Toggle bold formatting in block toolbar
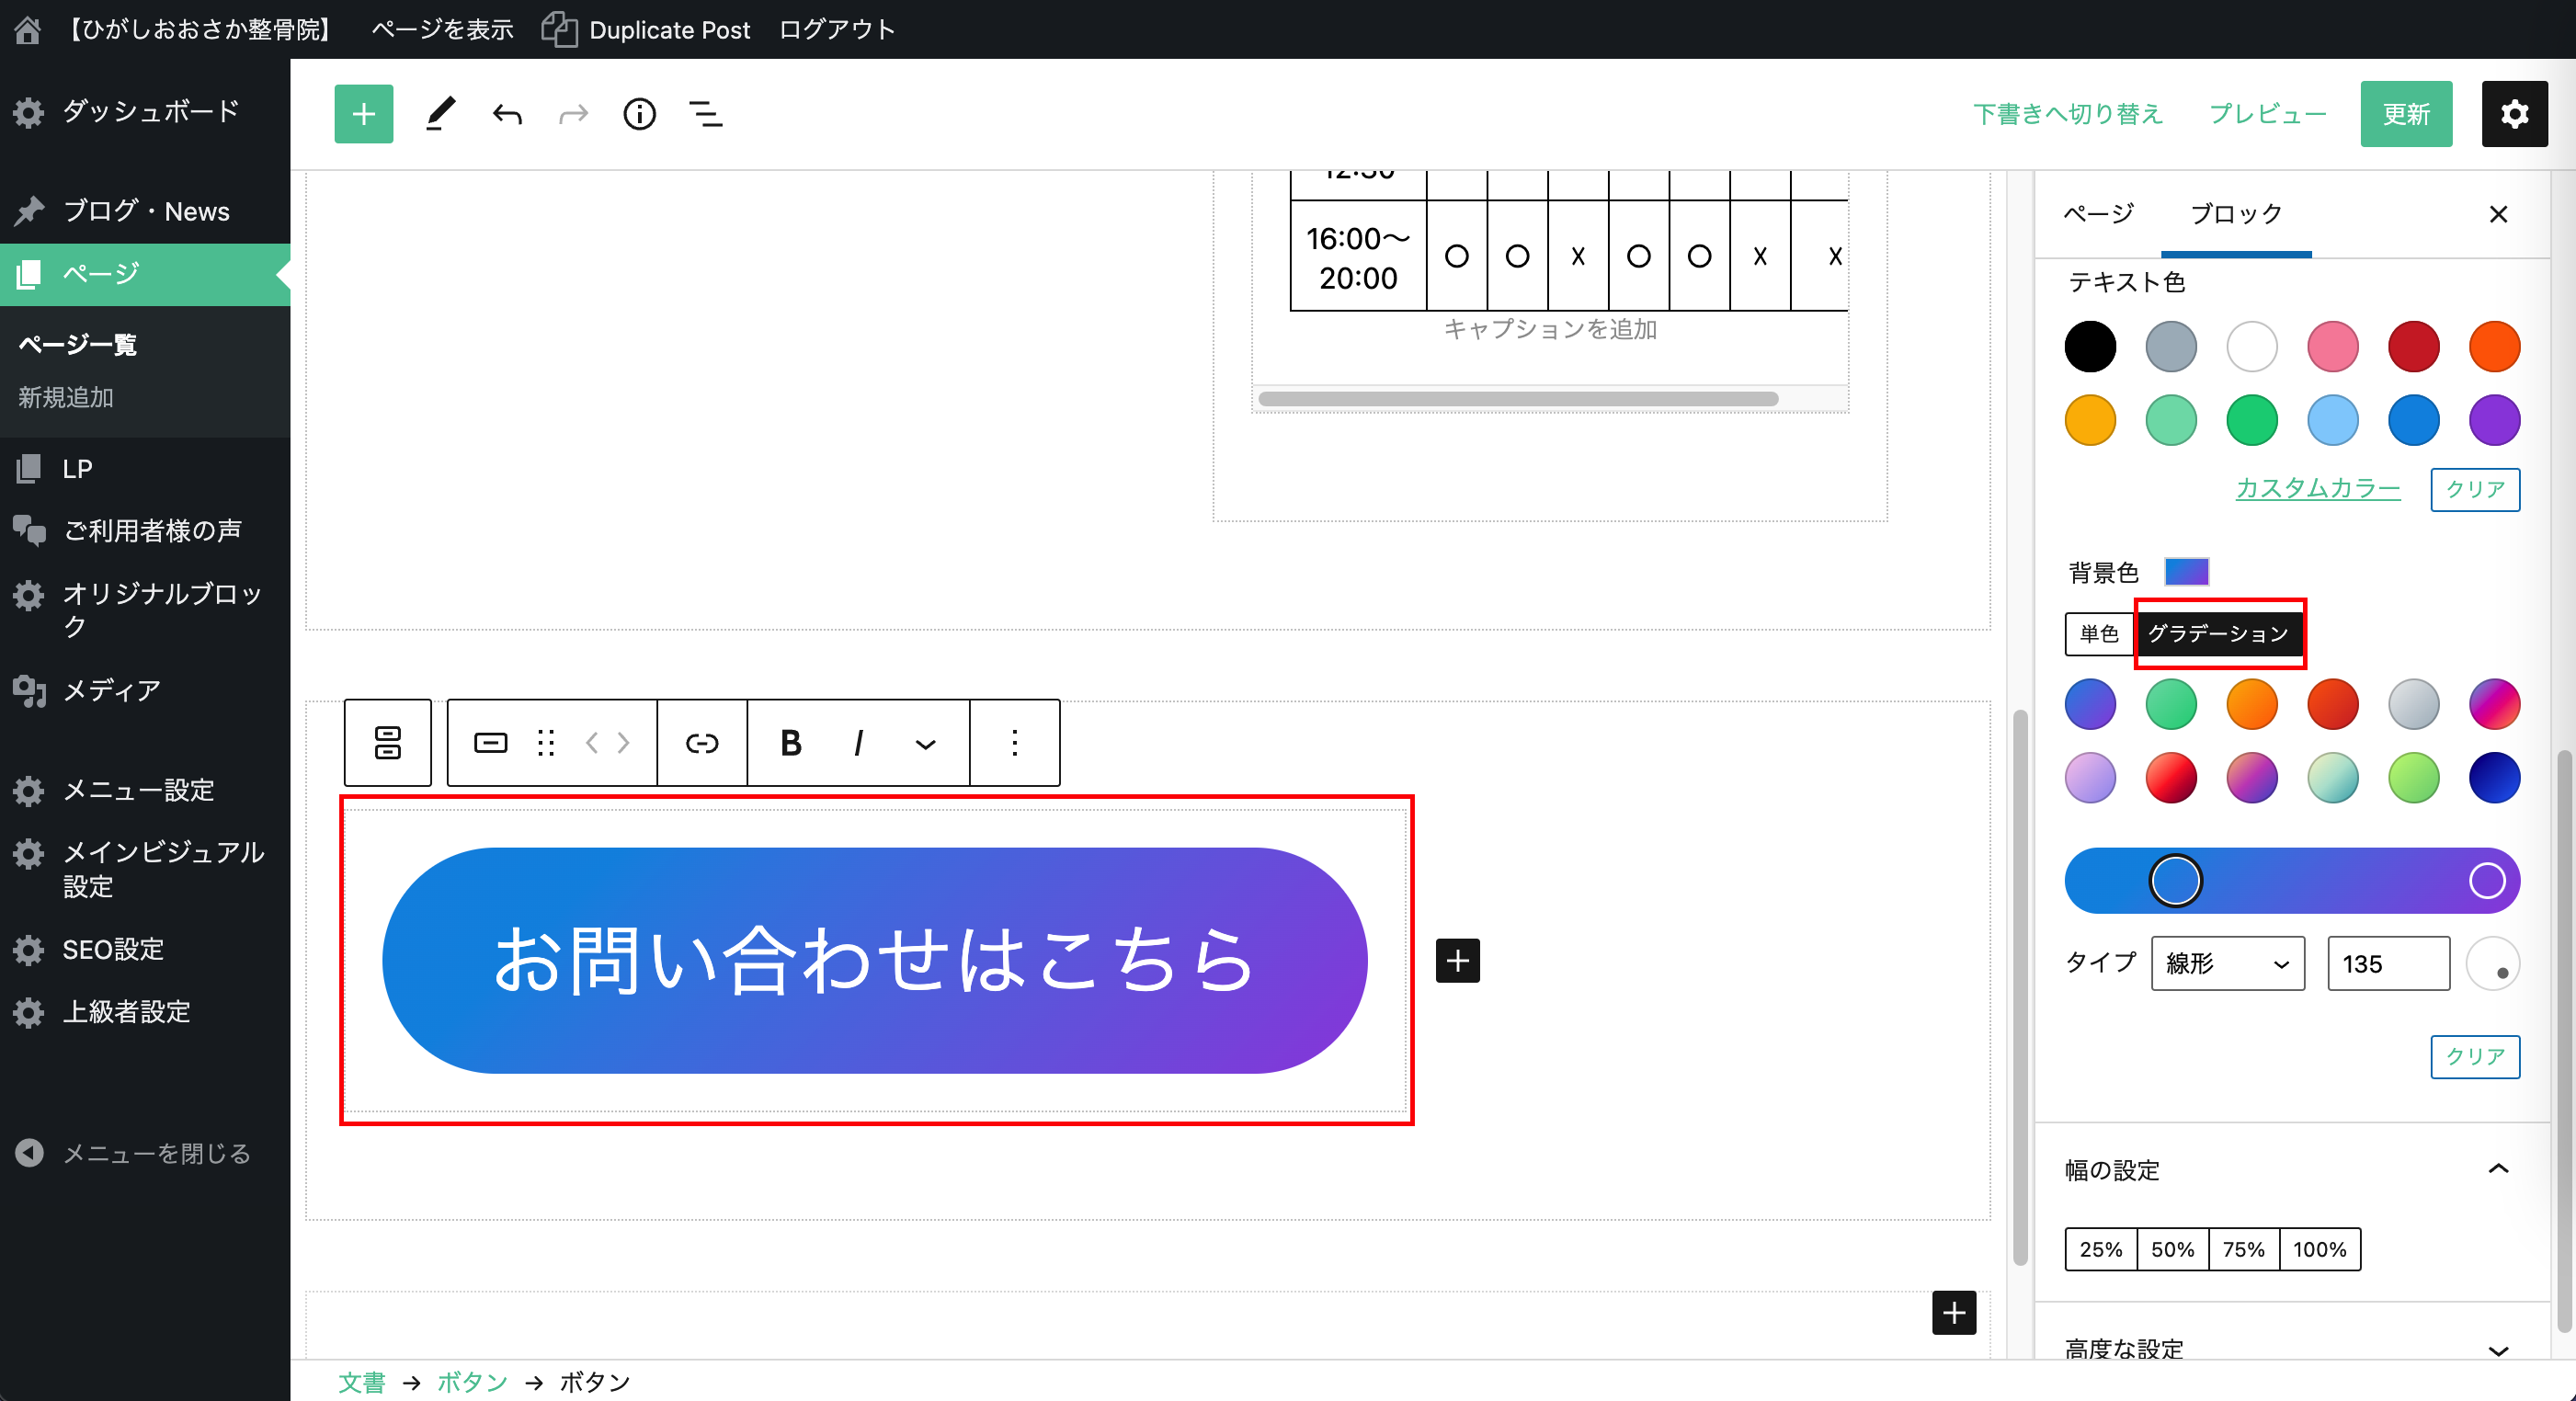The height and width of the screenshot is (1401, 2576). pos(790,743)
